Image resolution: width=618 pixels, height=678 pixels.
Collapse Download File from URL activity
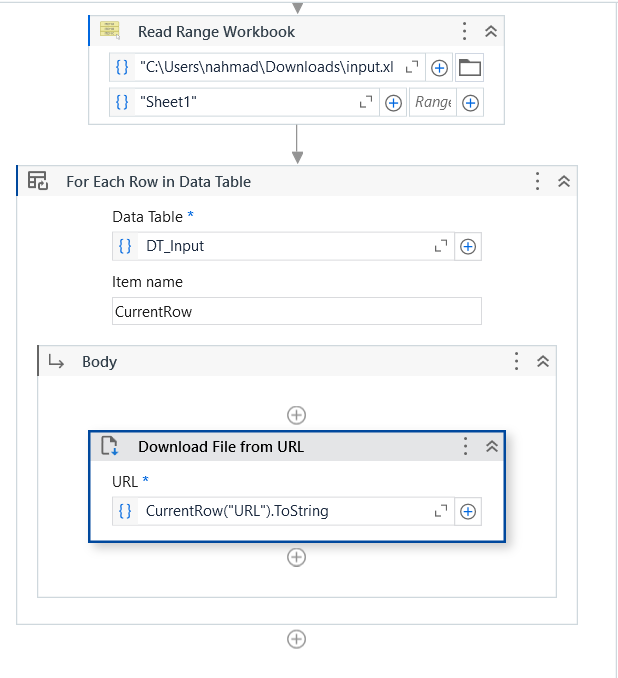click(491, 447)
